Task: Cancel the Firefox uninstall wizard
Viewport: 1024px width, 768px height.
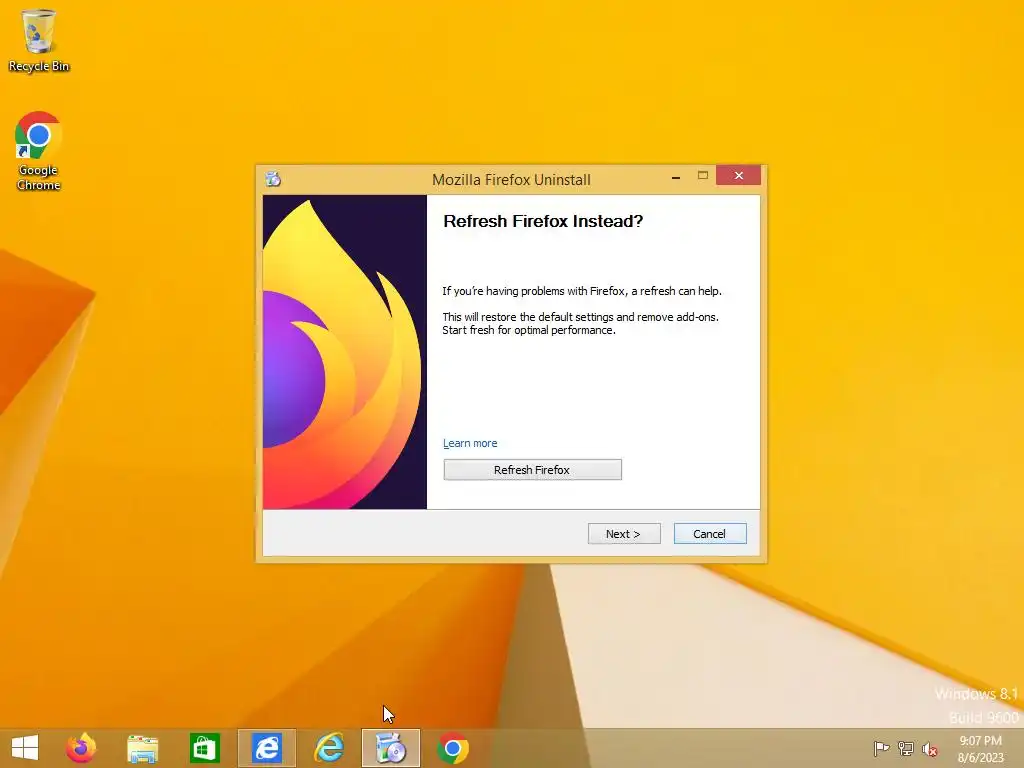Action: point(710,534)
